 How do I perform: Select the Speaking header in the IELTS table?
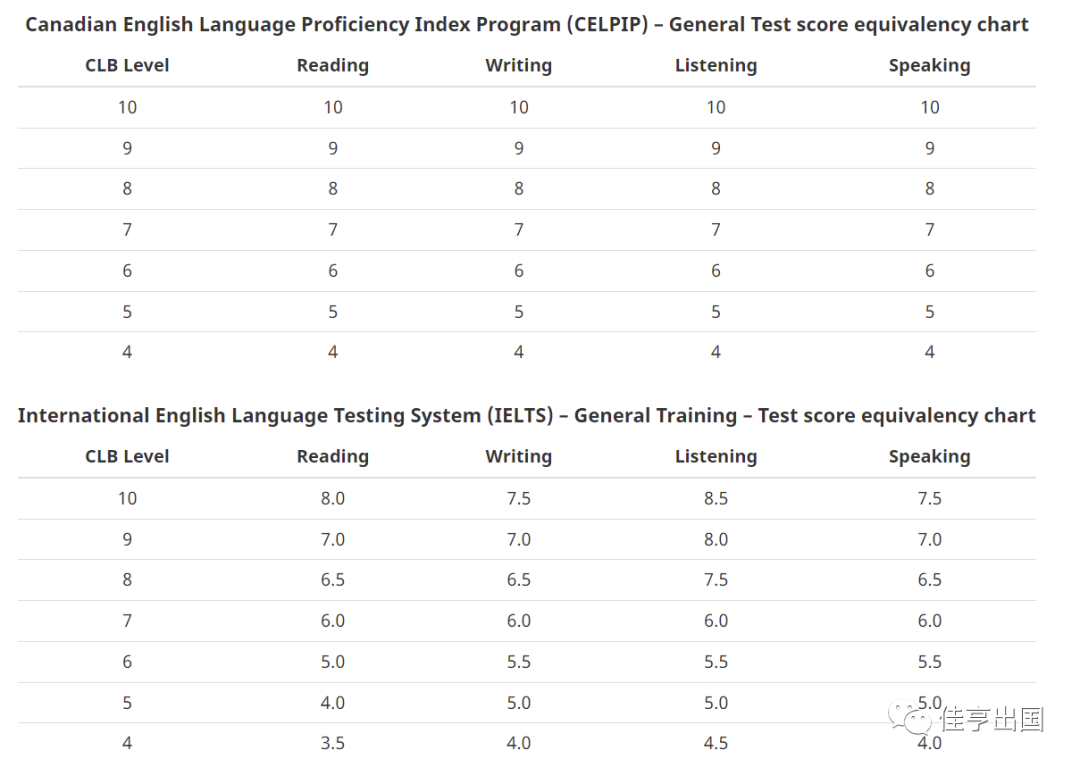(929, 456)
